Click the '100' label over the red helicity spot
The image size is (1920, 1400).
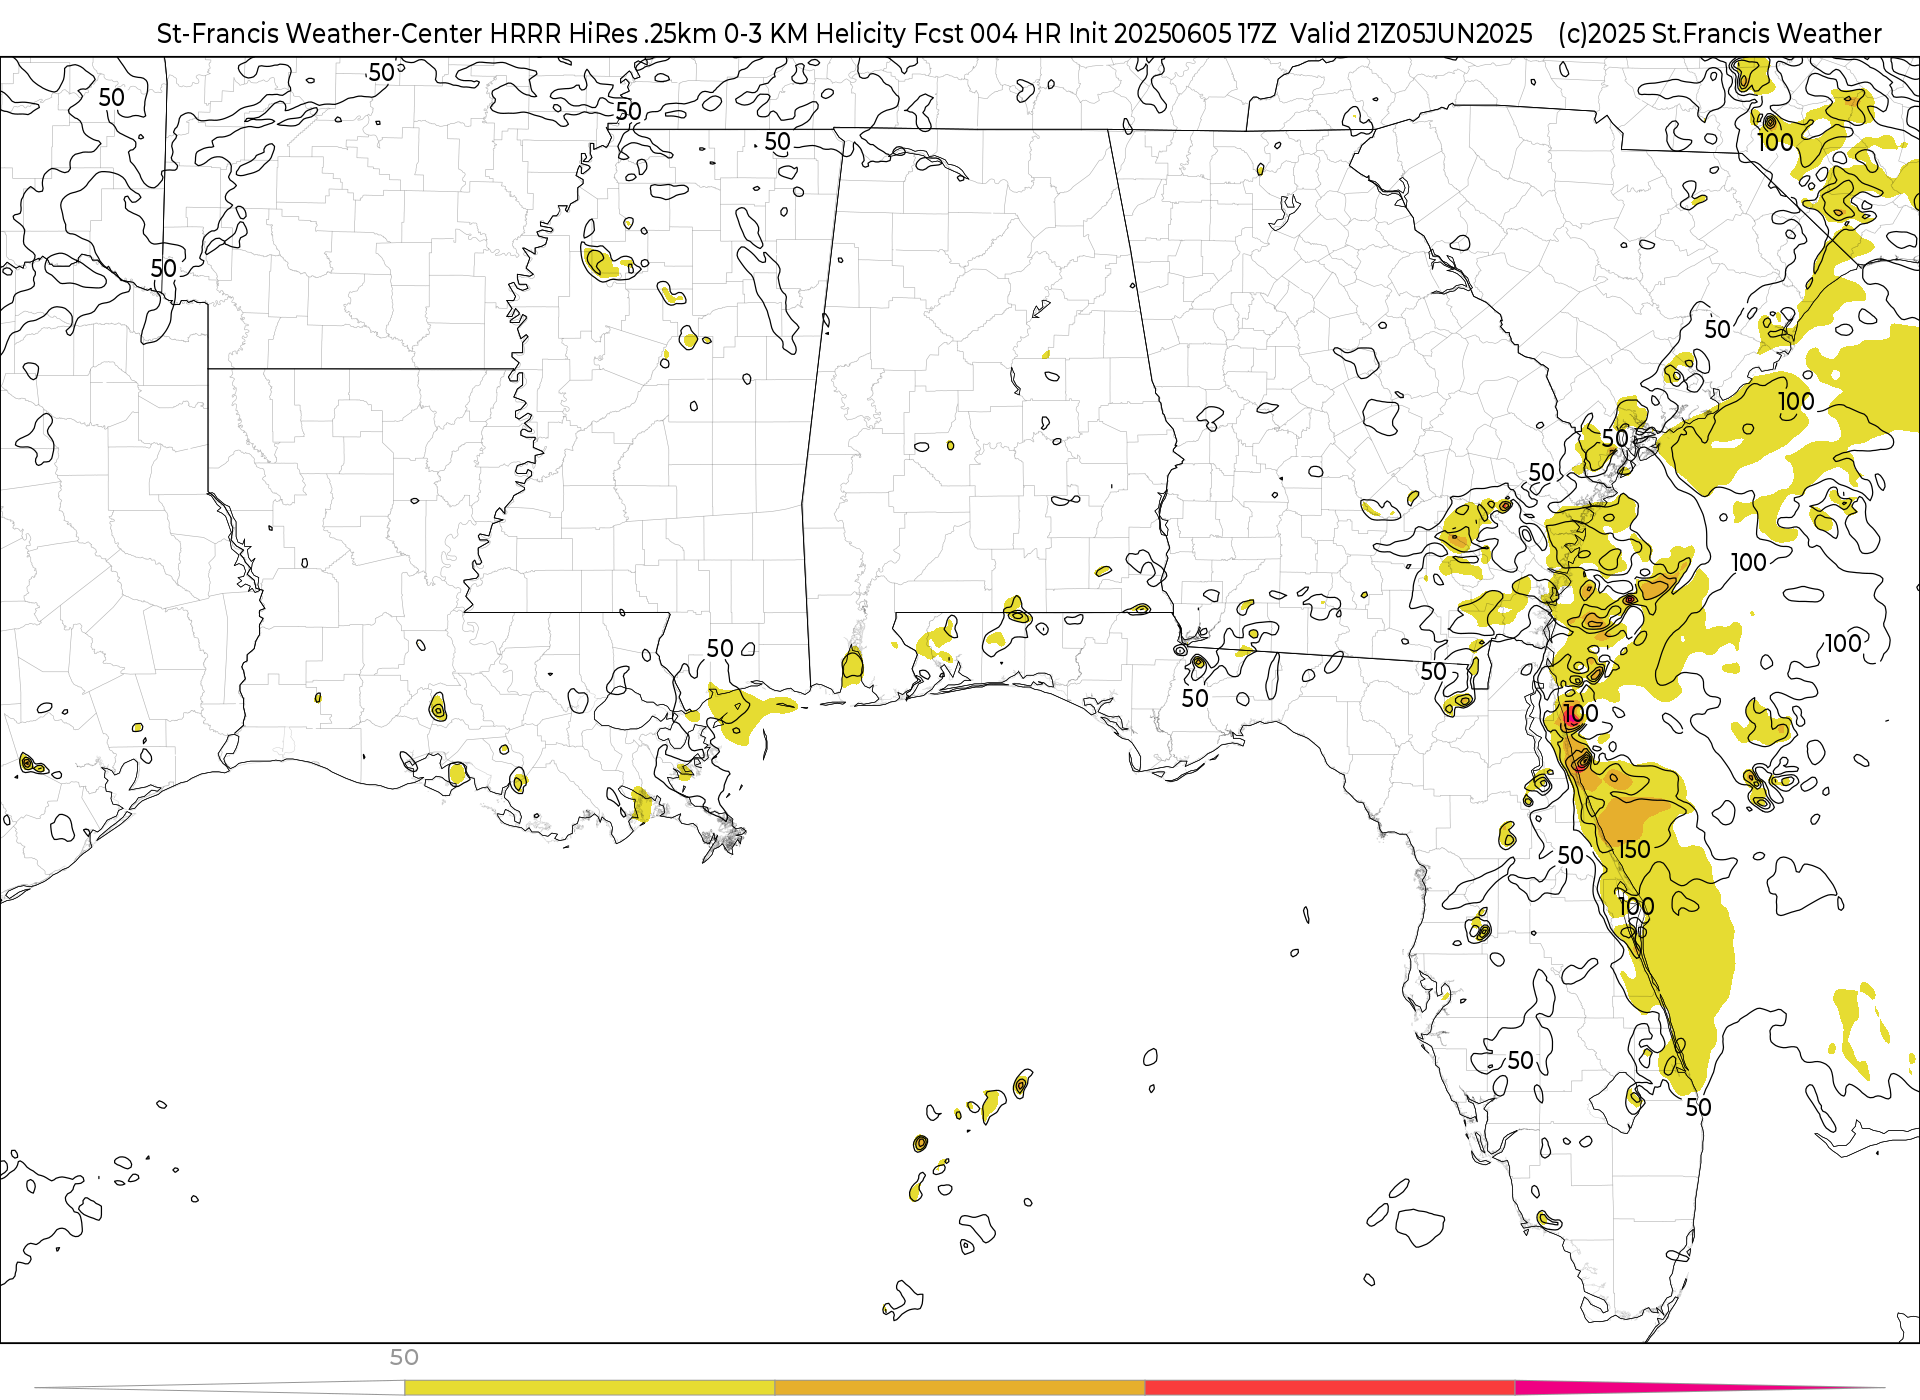1580,713
